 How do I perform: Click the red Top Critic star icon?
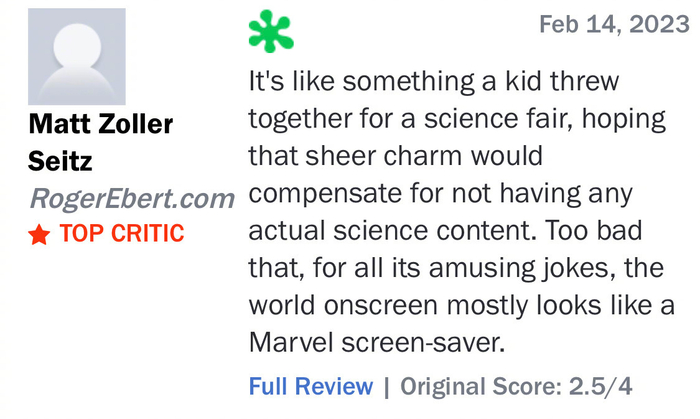pyautogui.click(x=39, y=235)
